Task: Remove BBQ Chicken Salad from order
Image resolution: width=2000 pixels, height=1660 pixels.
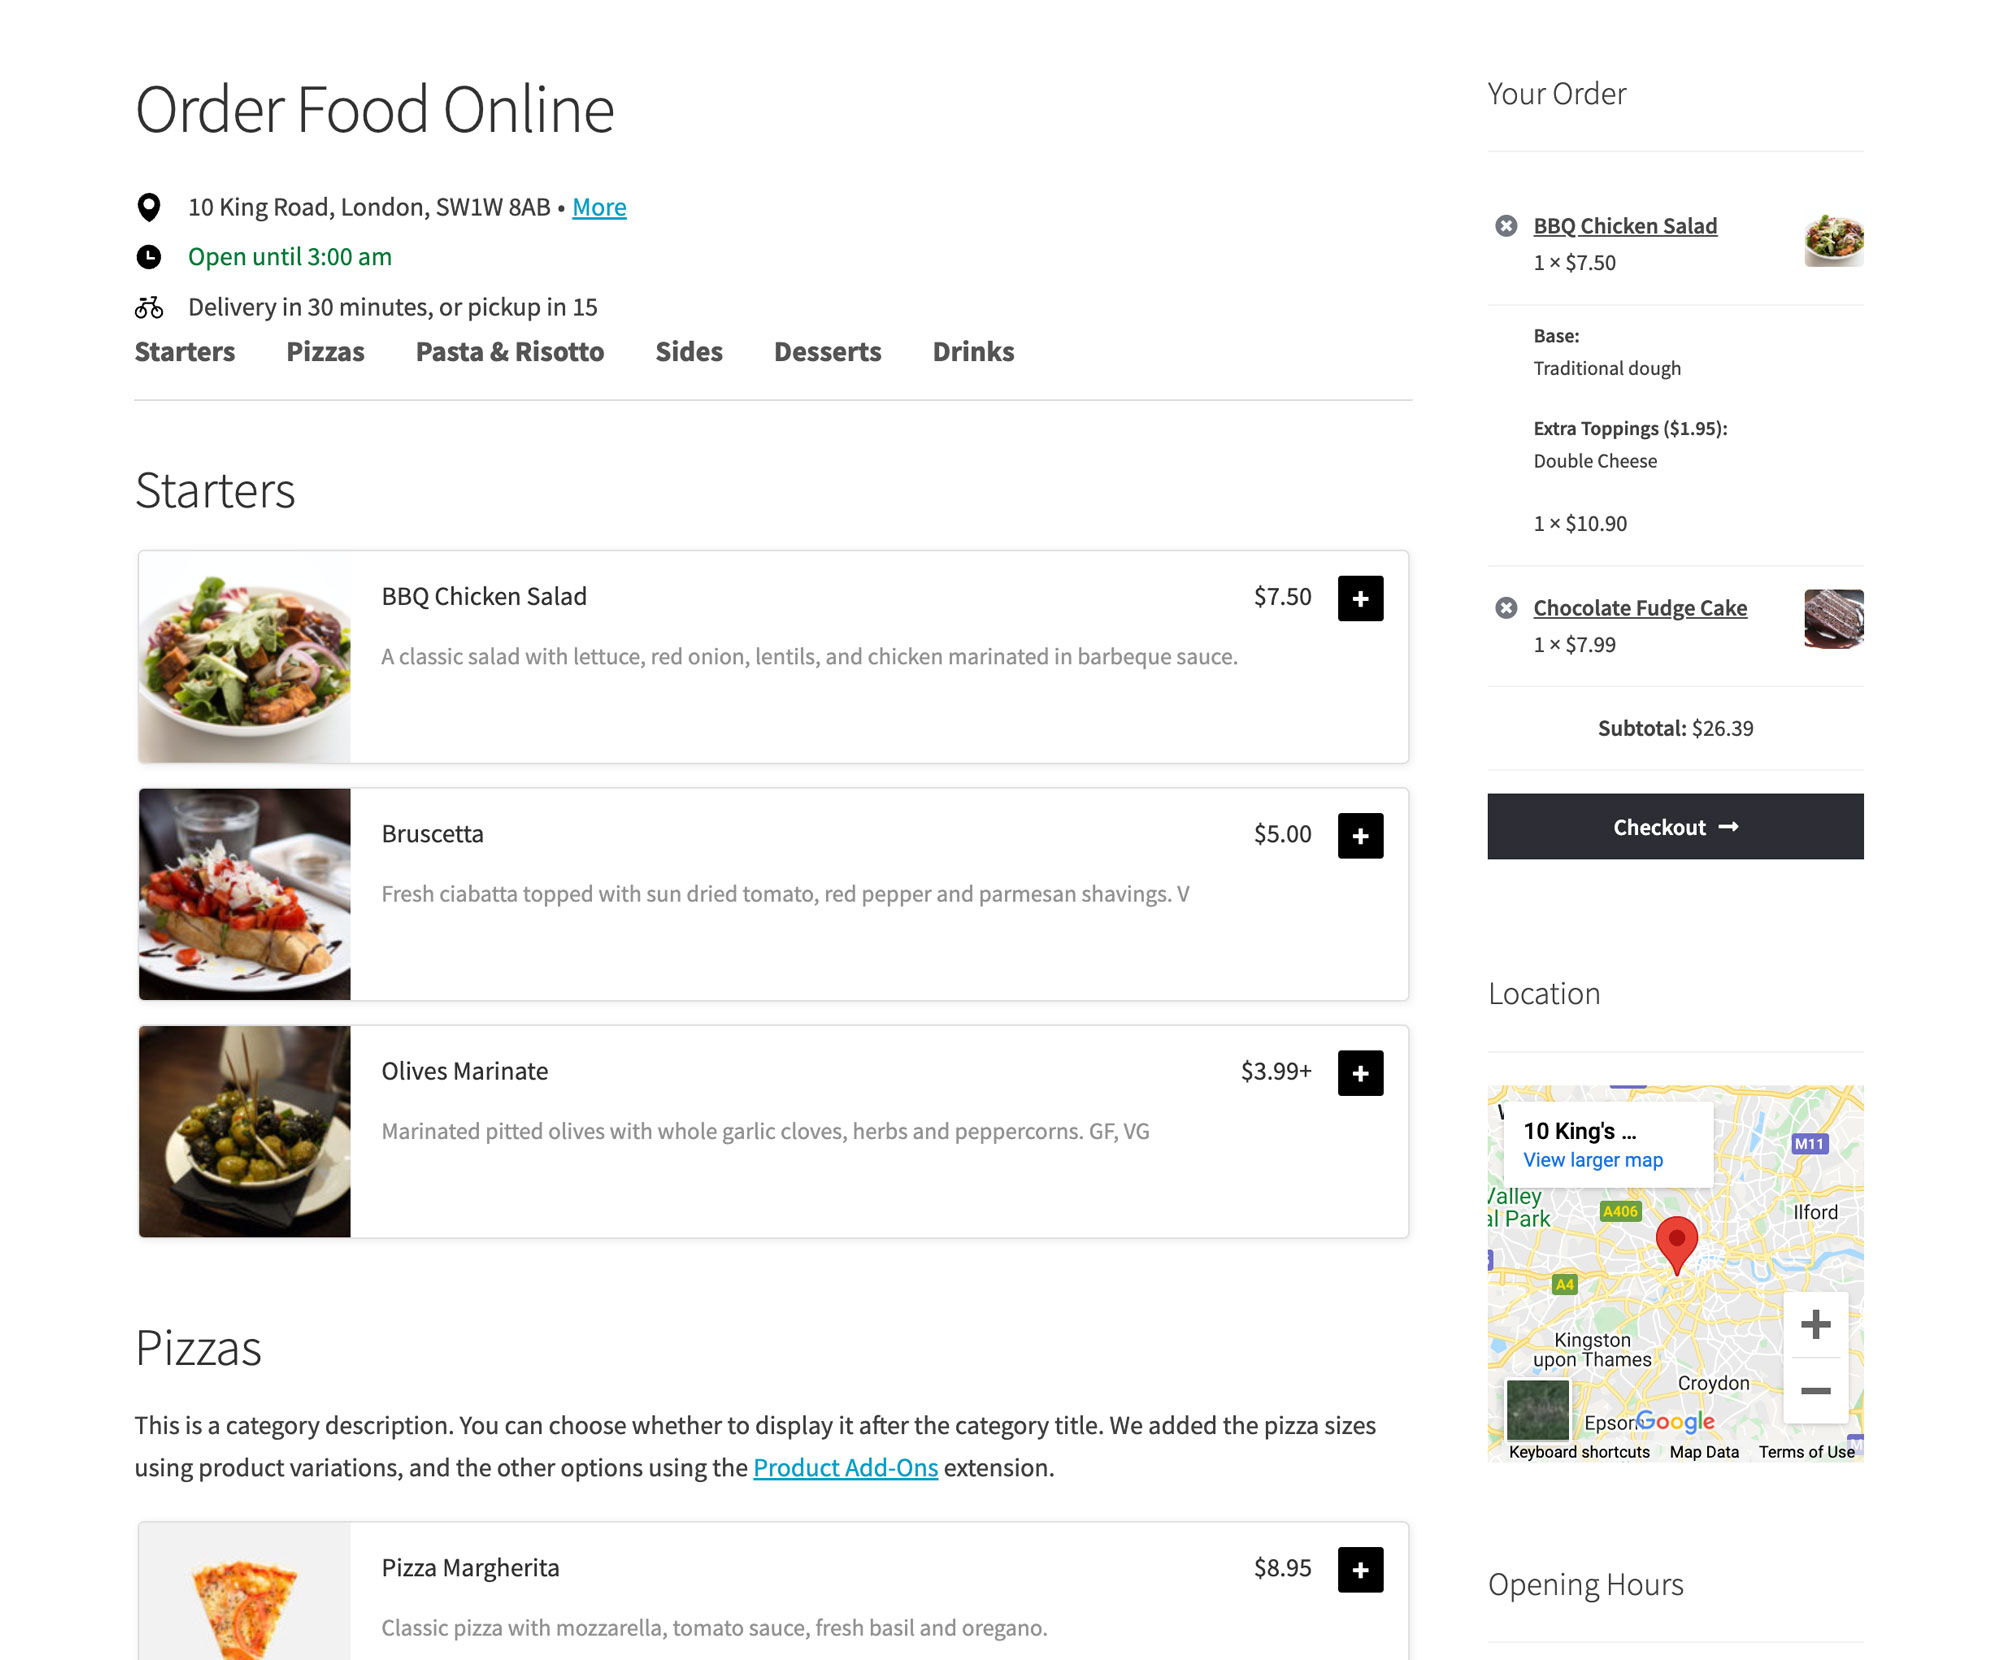Action: 1506,226
